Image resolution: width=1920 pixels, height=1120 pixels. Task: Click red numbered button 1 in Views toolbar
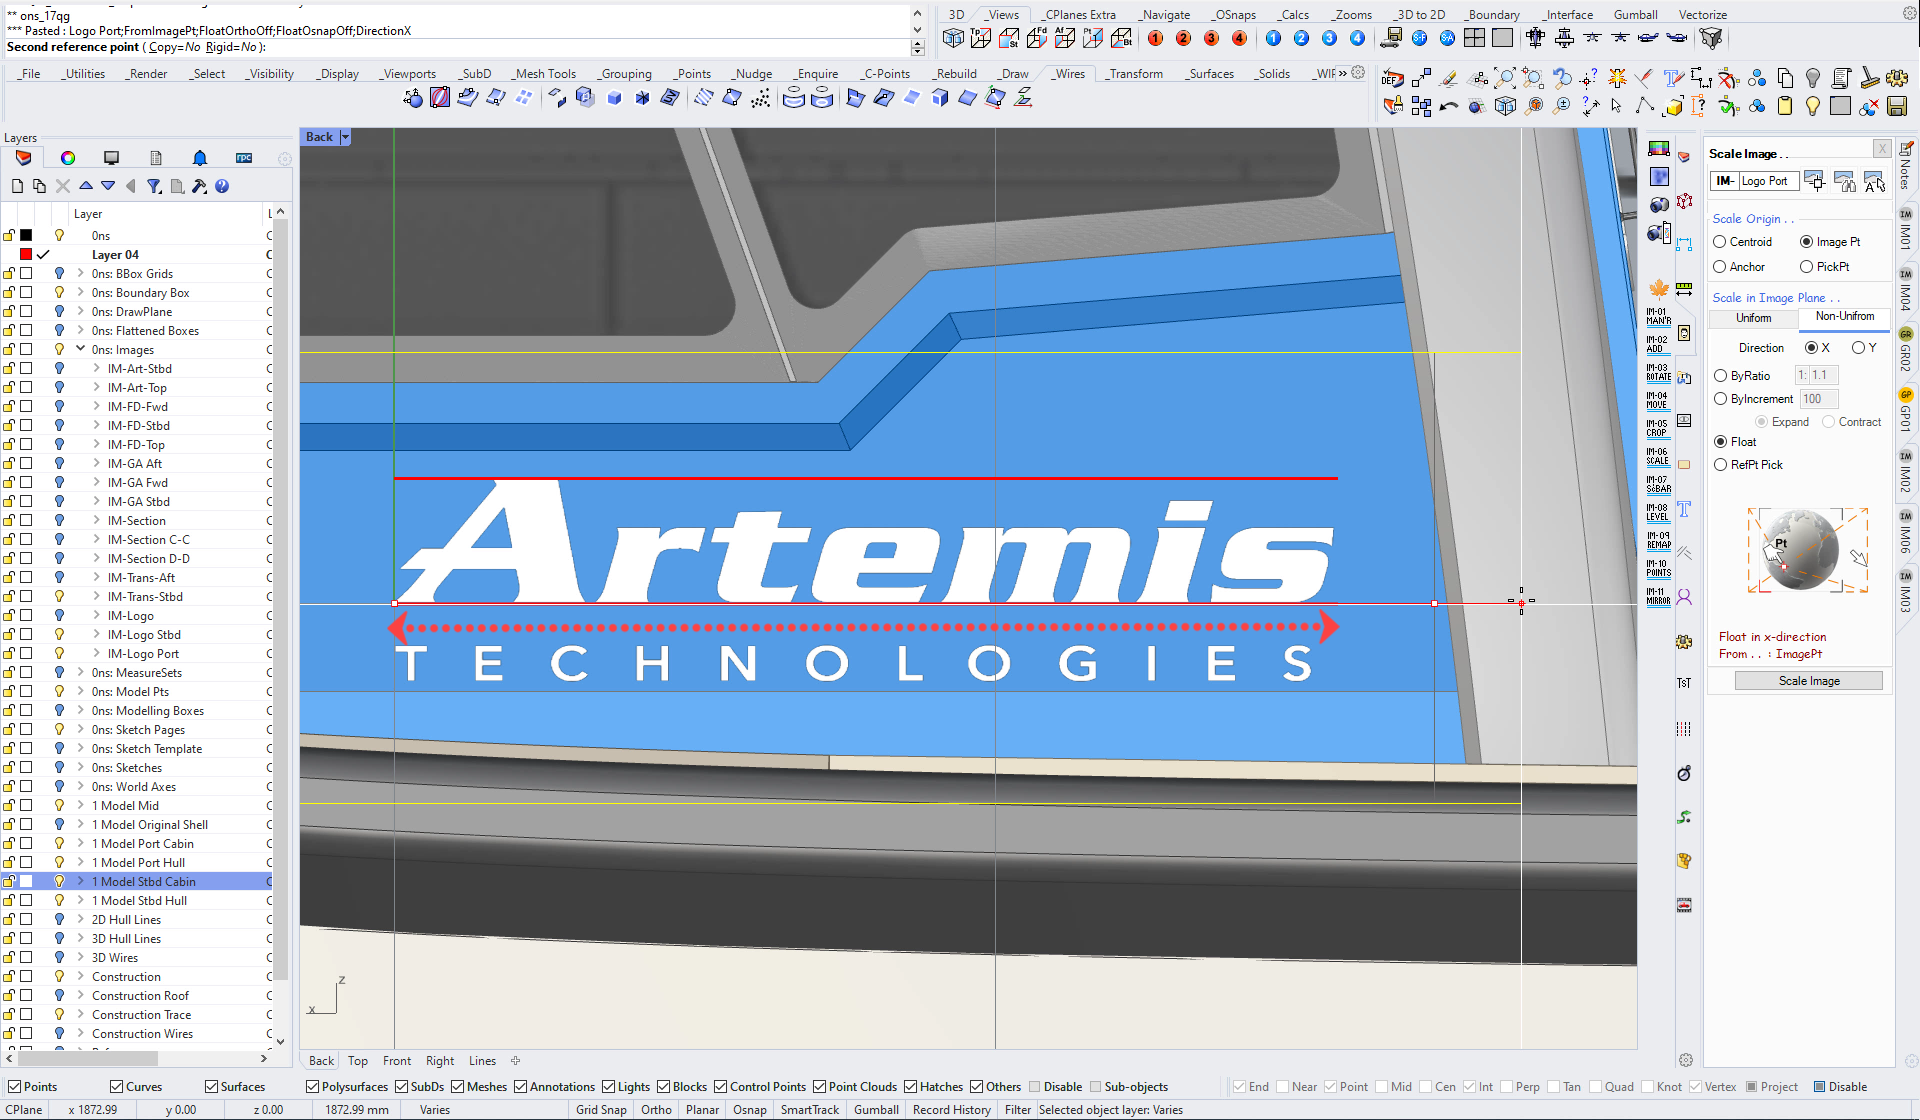pyautogui.click(x=1155, y=38)
